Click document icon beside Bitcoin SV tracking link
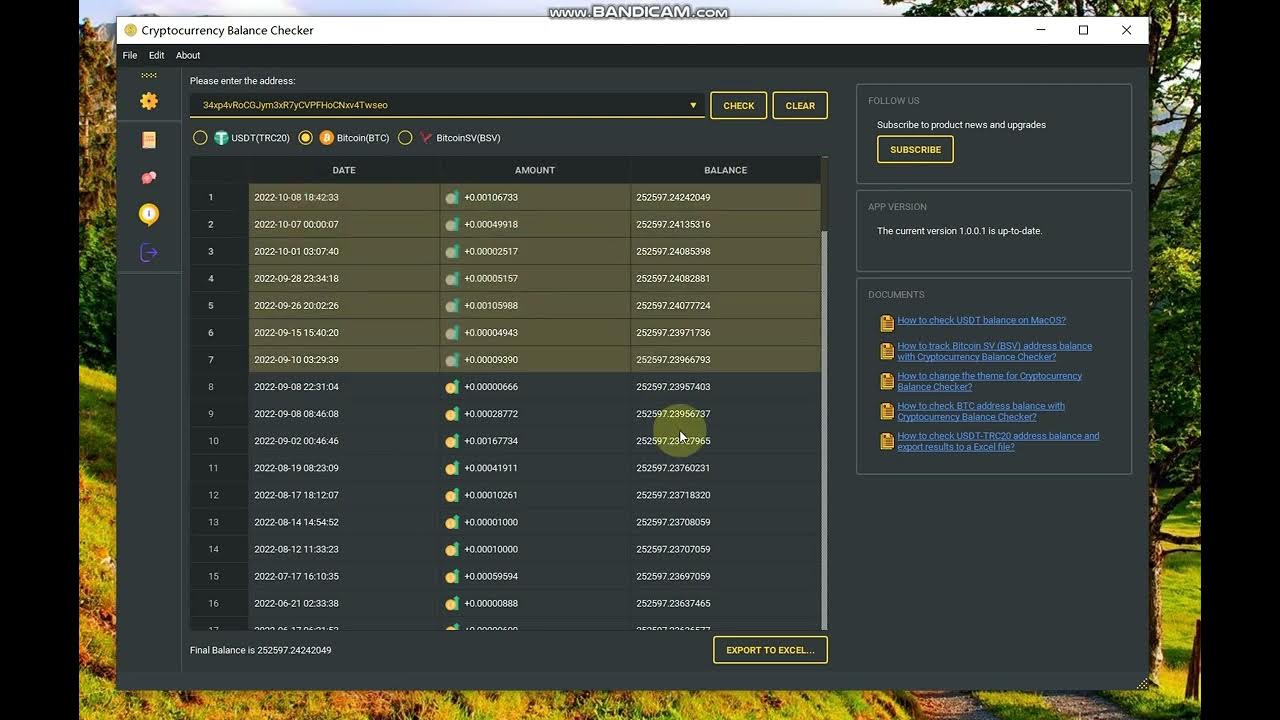Viewport: 1280px width, 720px height. coord(886,351)
